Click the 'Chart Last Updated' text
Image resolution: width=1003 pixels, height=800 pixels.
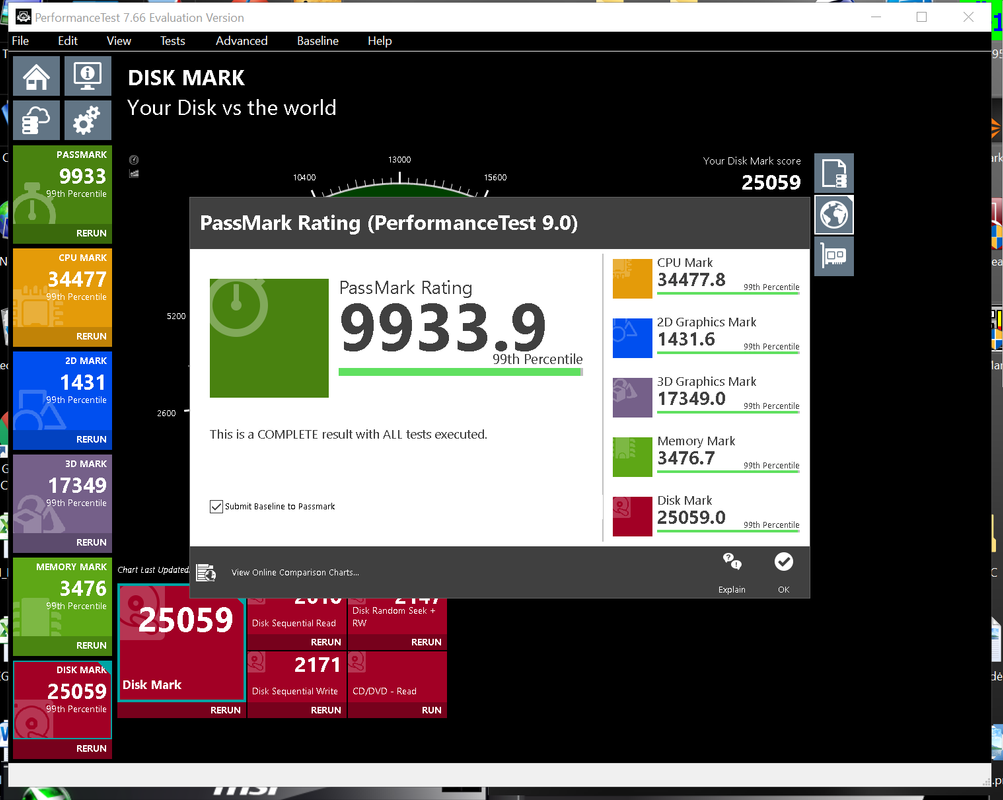[154, 570]
